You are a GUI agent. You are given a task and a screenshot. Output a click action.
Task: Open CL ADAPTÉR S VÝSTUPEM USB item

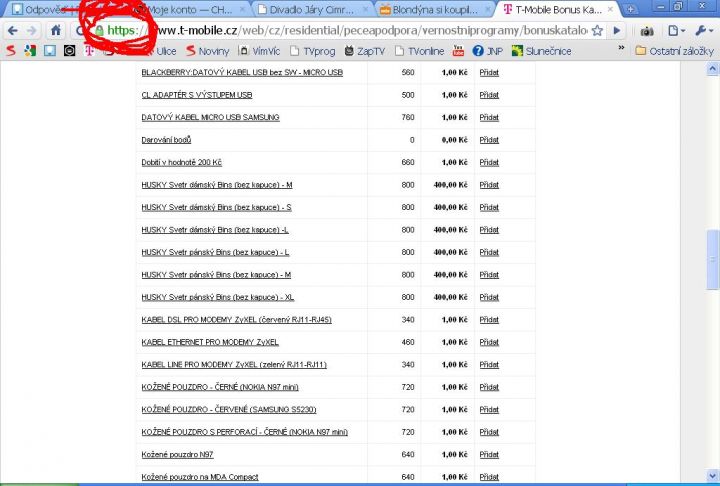pos(197,95)
